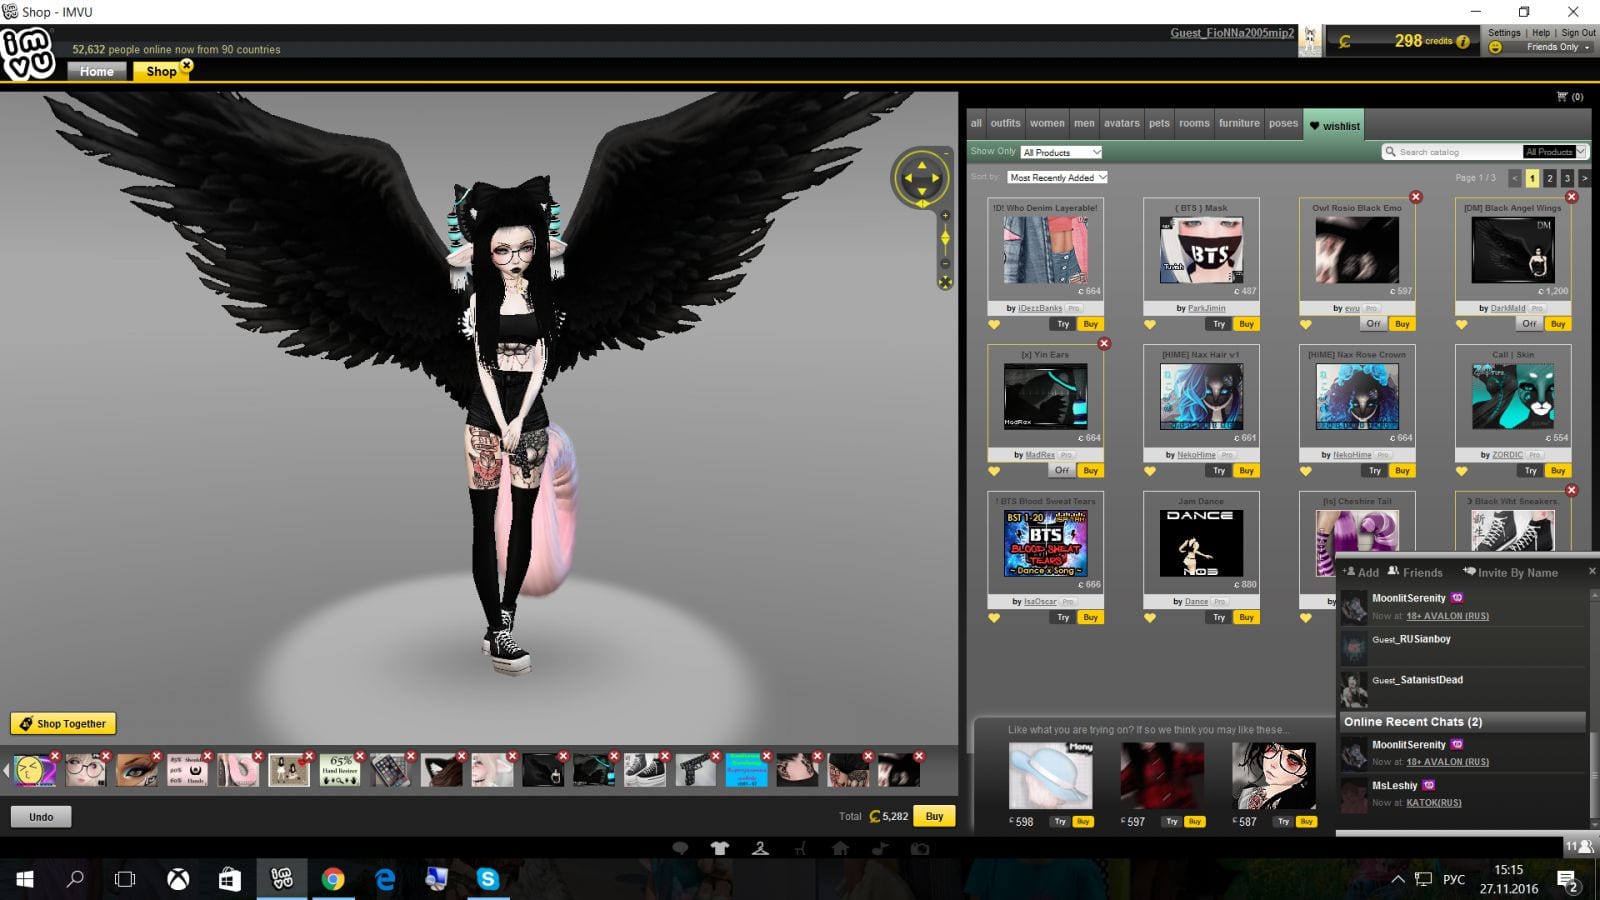Viewport: 1600px width, 900px height.
Task: Toggle Off button for Black Angel Wings
Action: pyautogui.click(x=1529, y=324)
